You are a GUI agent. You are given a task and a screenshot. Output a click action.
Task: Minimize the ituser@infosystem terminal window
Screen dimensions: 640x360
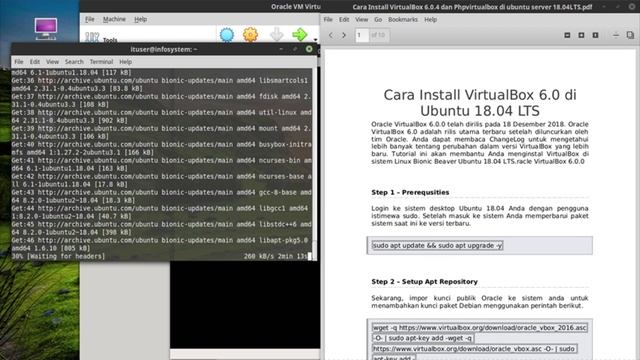point(281,49)
